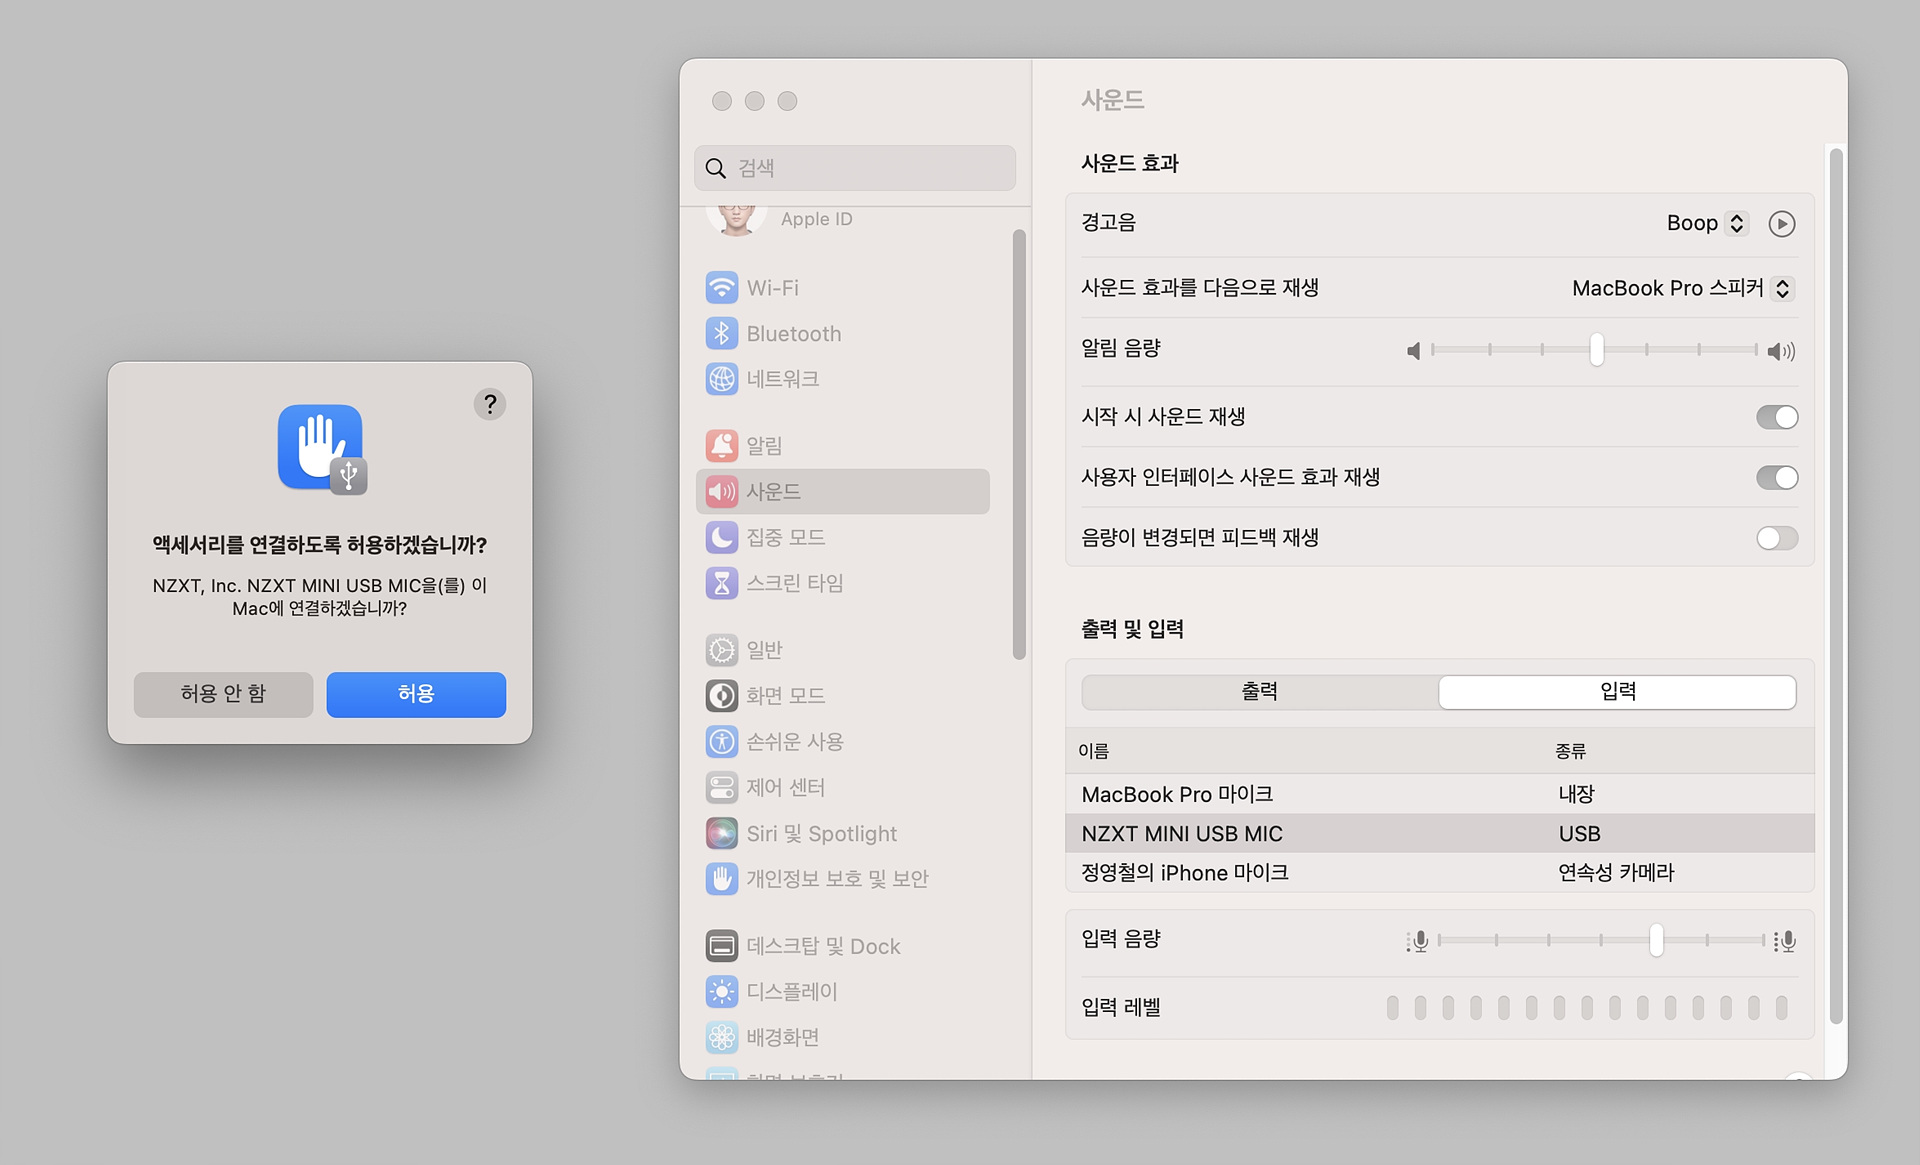
Task: Open the Boop alert sound dropdown
Action: point(1706,223)
